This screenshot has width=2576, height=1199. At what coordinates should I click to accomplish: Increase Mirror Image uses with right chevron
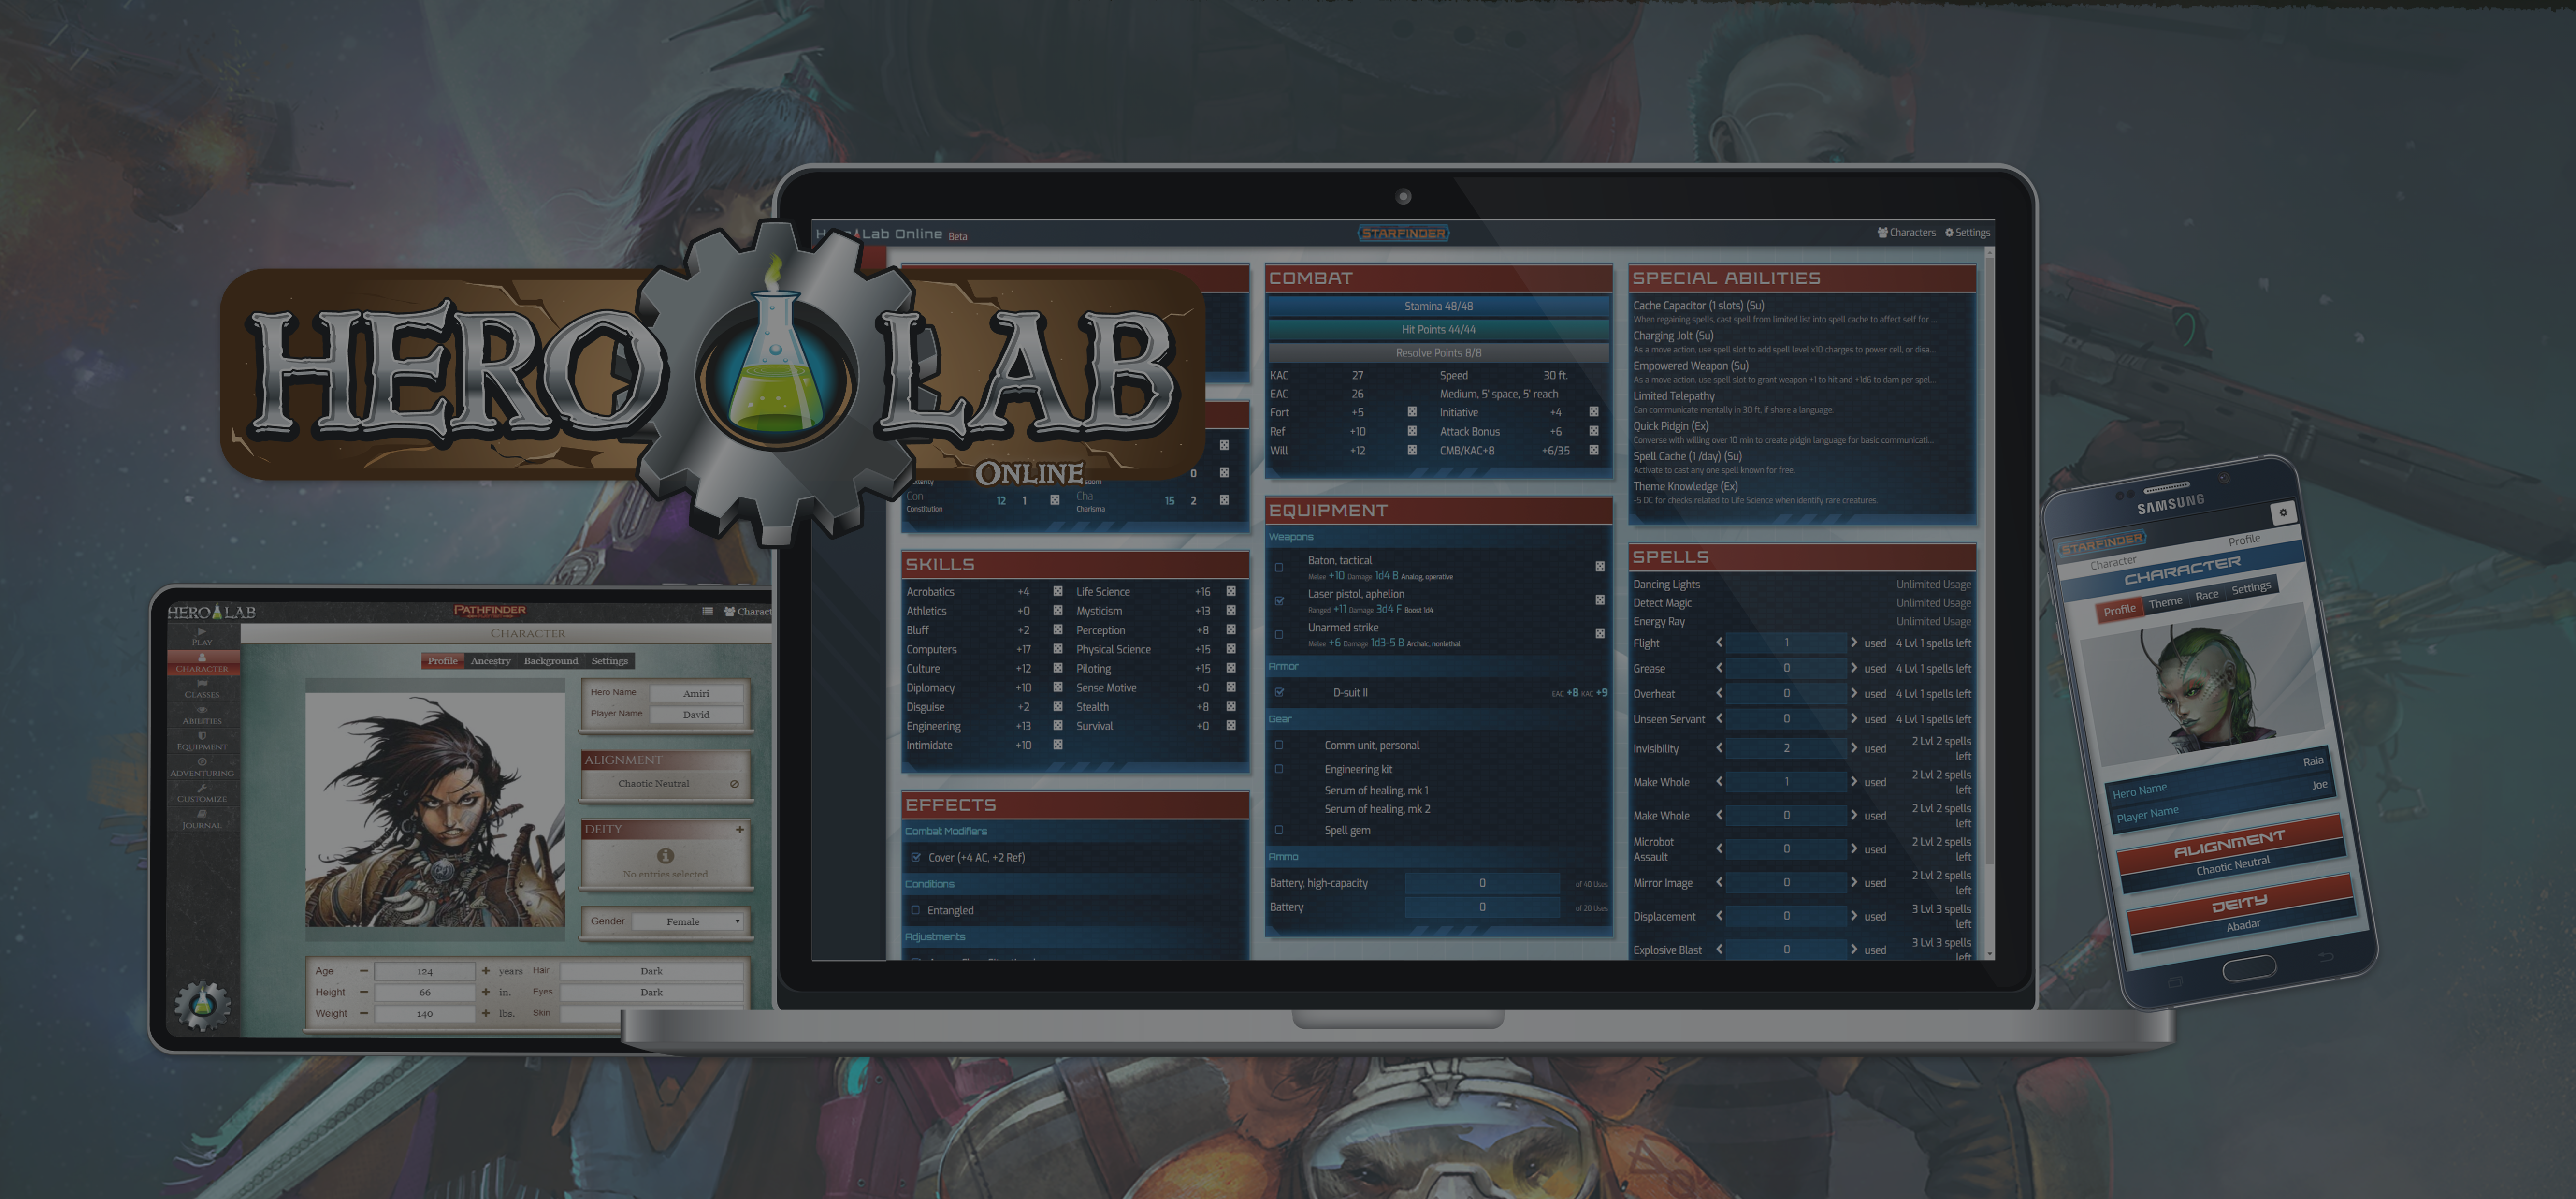[1853, 882]
